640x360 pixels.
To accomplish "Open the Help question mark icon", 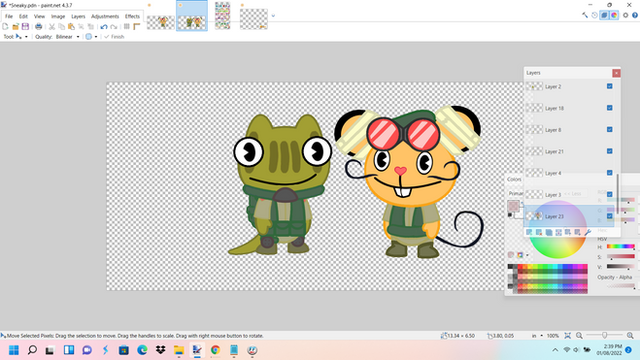I will point(635,16).
